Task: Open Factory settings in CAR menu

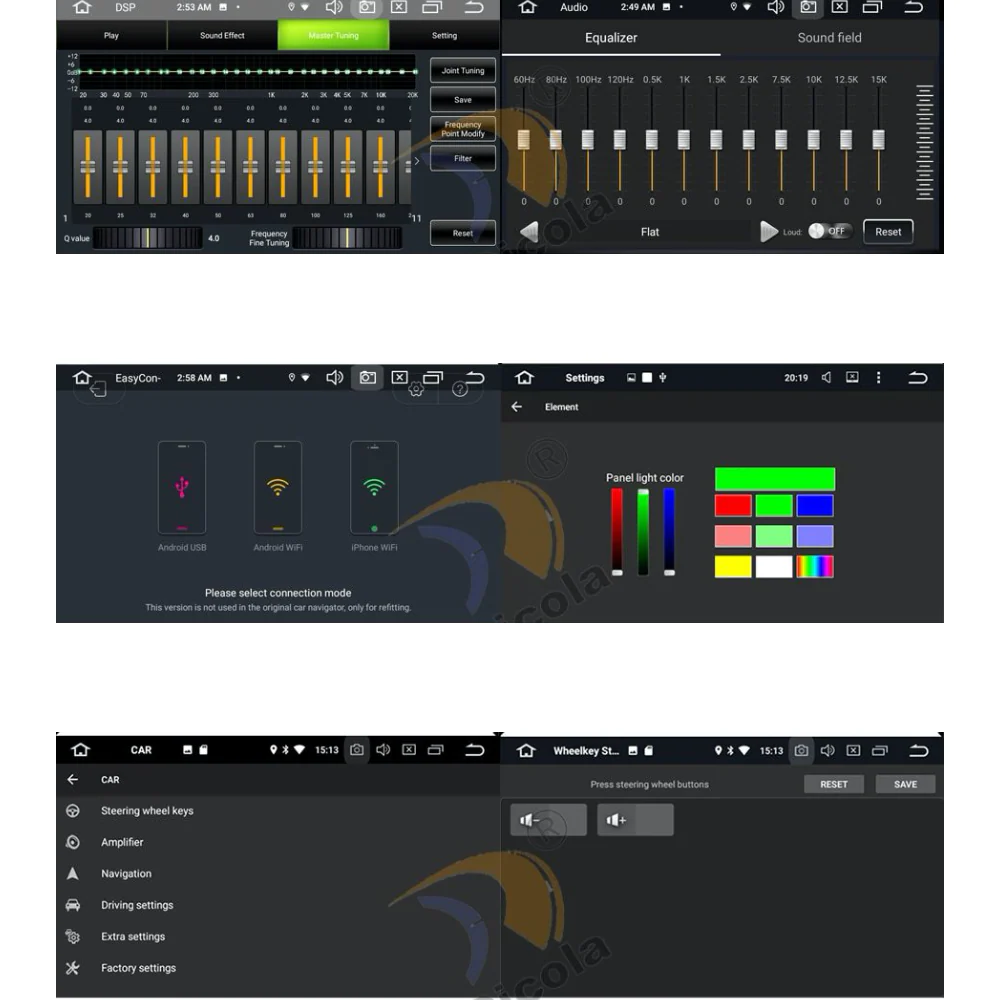Action: pos(278,967)
